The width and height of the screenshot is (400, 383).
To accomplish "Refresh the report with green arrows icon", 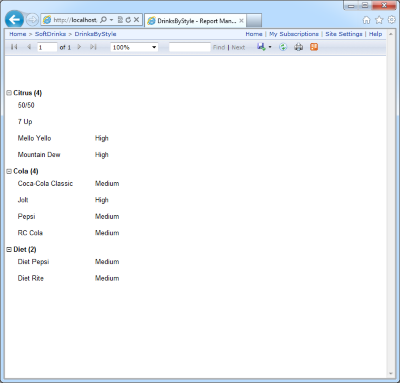I will [x=283, y=47].
